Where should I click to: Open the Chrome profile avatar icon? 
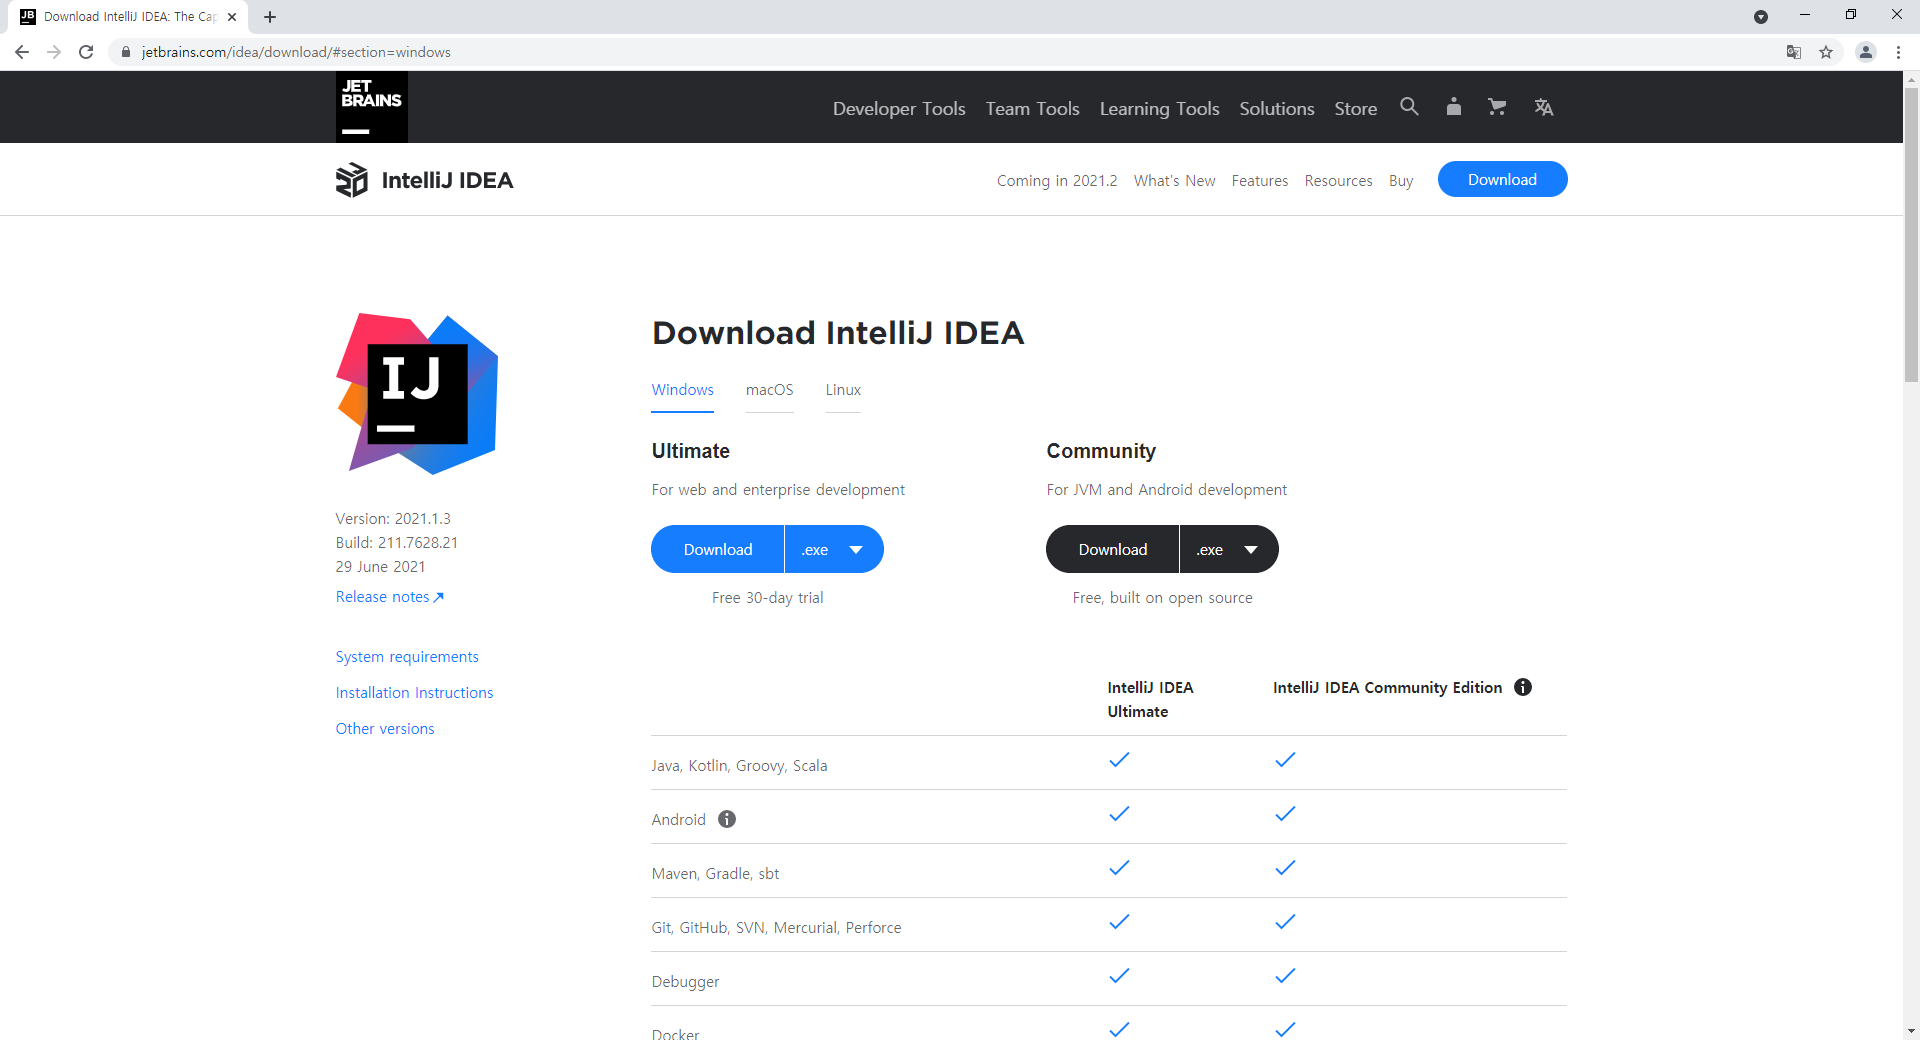coord(1866,52)
